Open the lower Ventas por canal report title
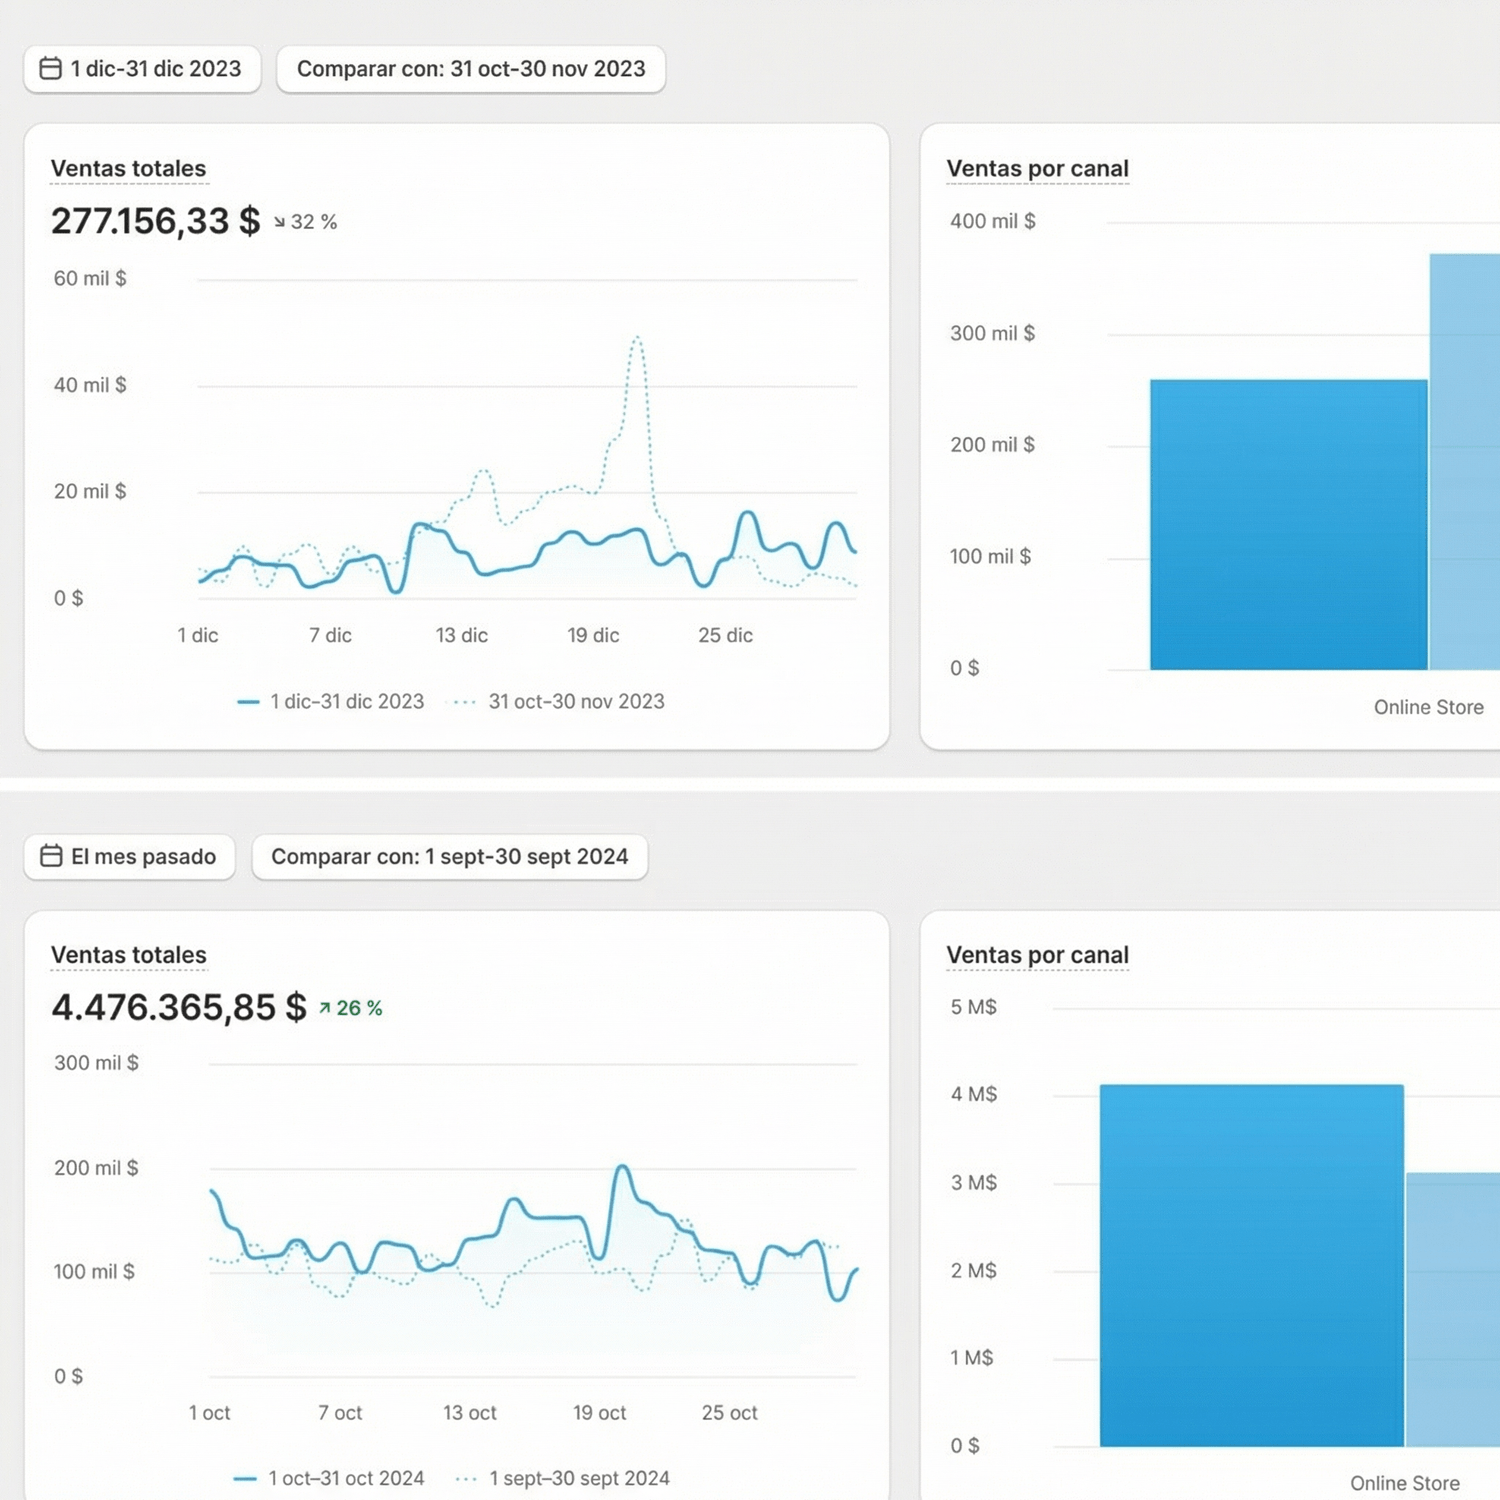The width and height of the screenshot is (1500, 1500). [1037, 955]
